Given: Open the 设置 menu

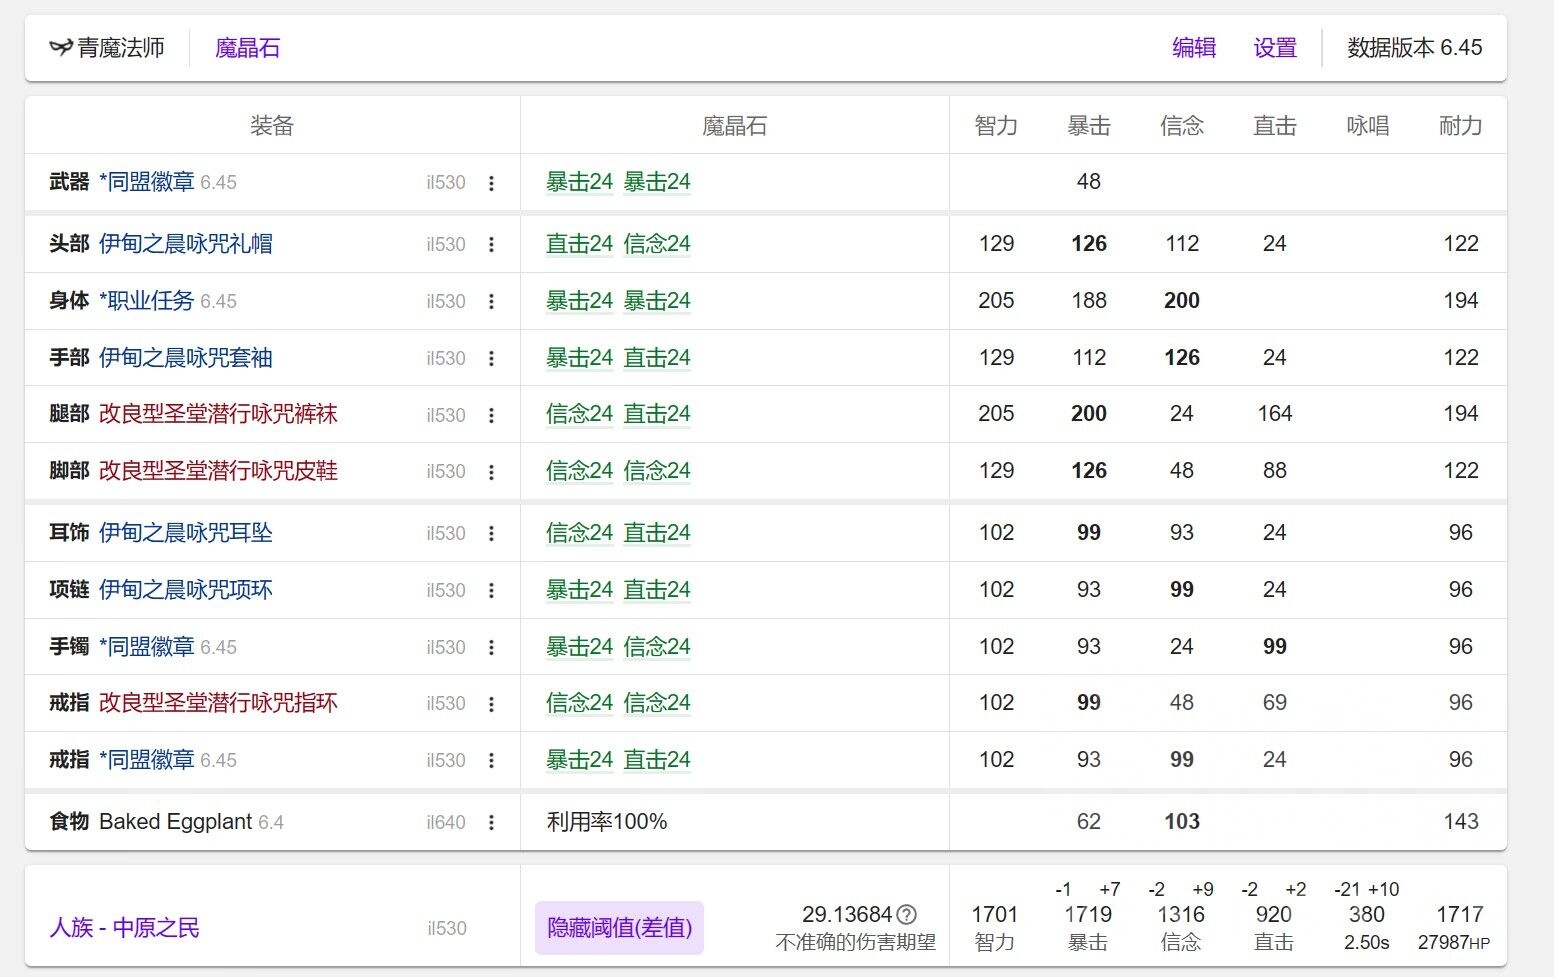Looking at the screenshot, I should point(1274,47).
